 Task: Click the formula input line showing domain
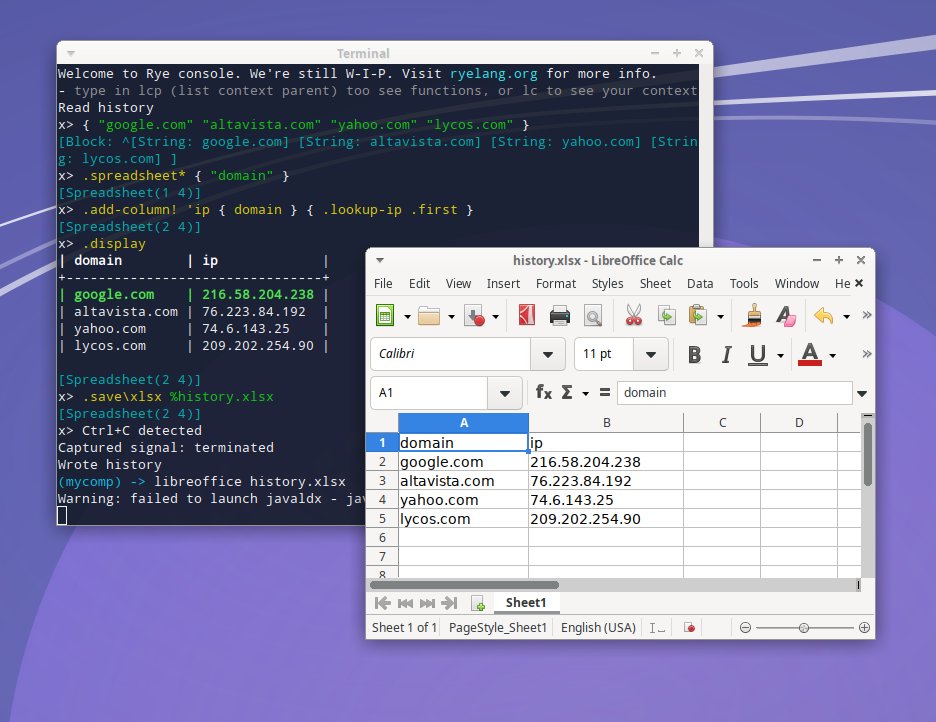coord(734,393)
